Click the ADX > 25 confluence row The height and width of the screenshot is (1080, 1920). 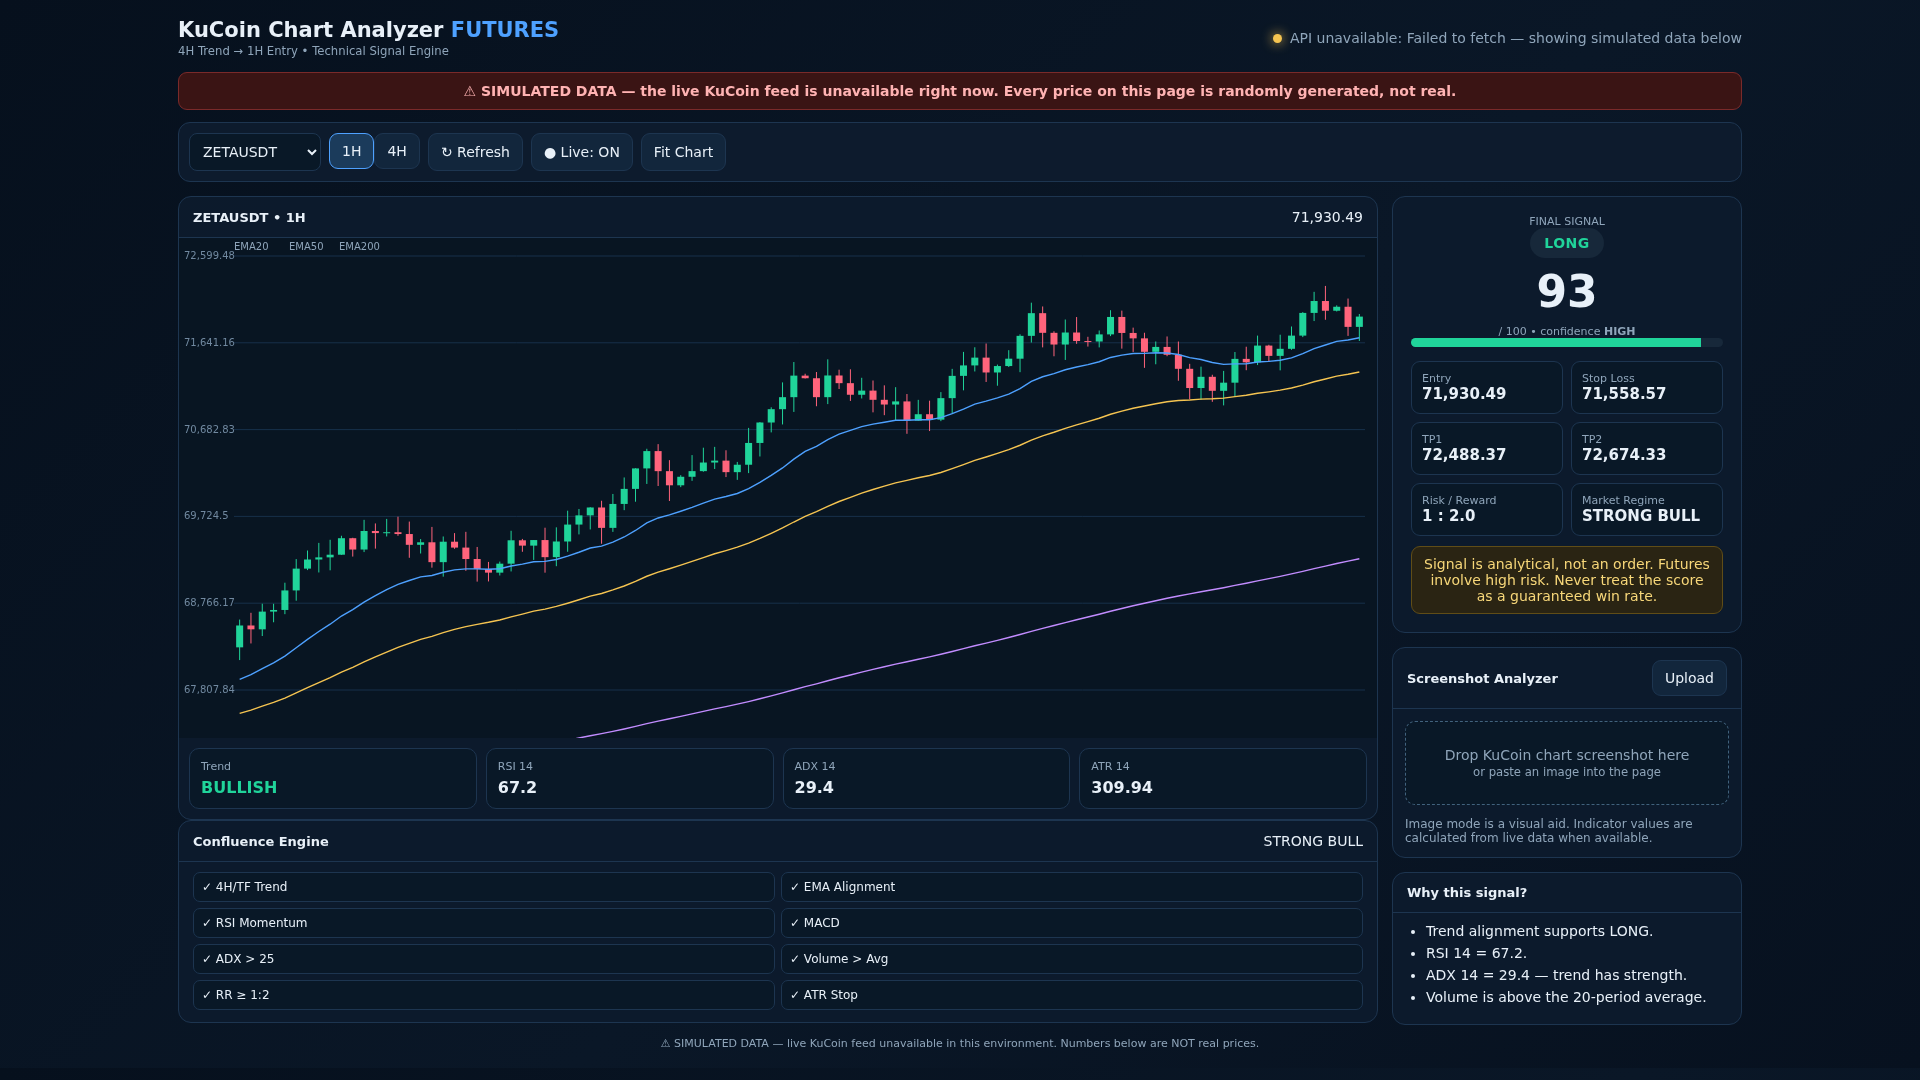point(484,959)
